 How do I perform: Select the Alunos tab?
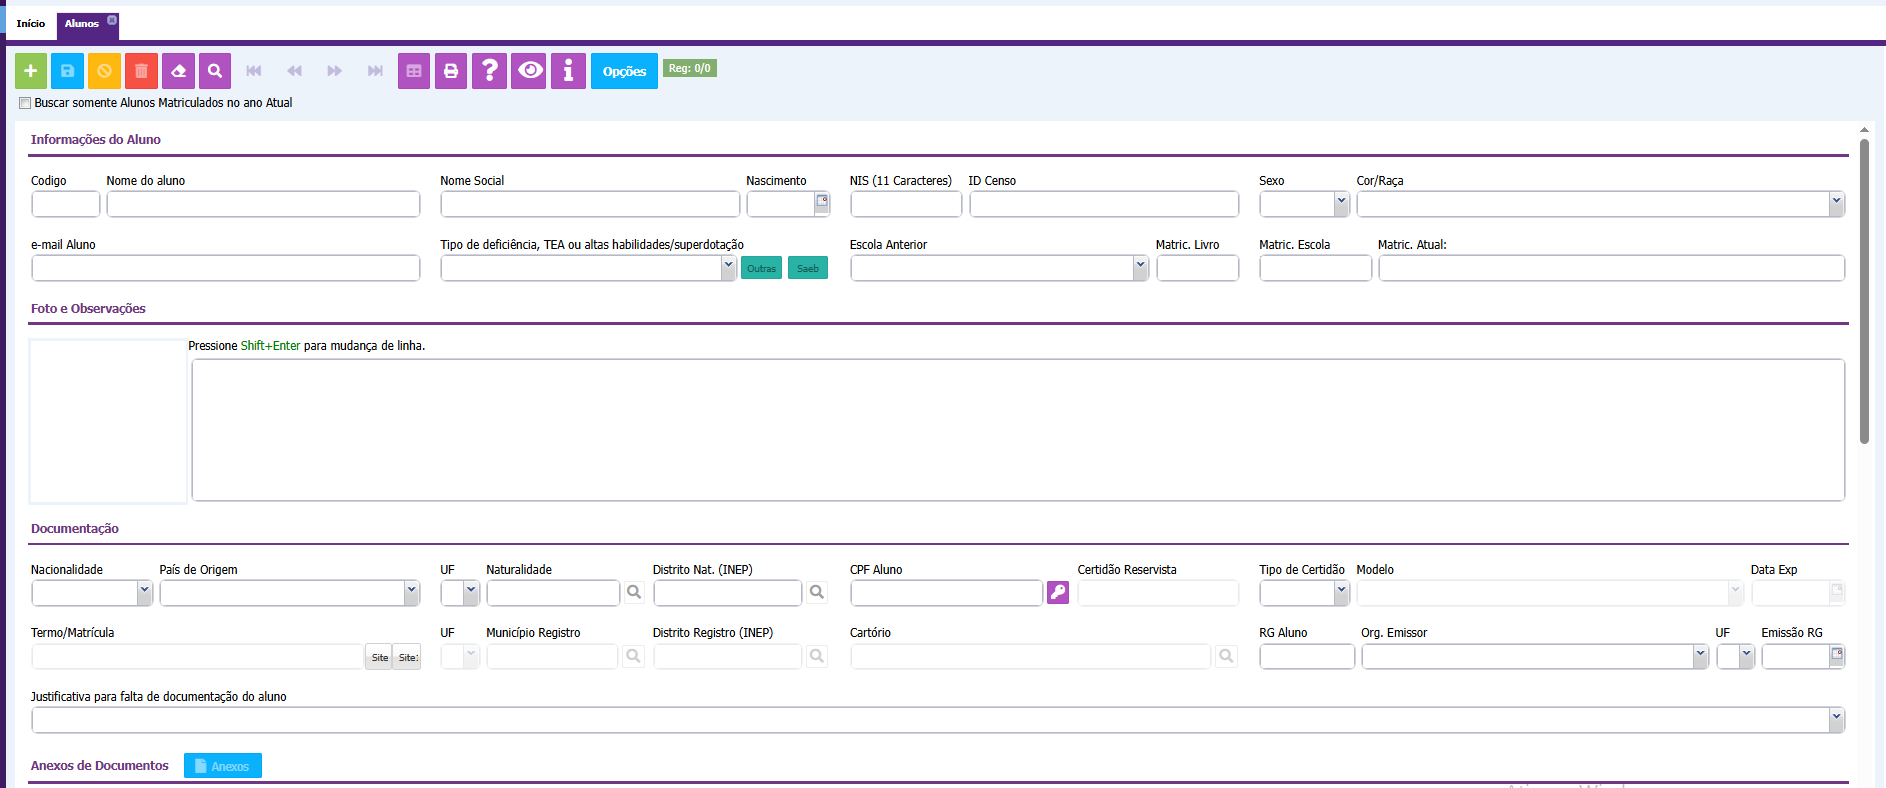82,23
